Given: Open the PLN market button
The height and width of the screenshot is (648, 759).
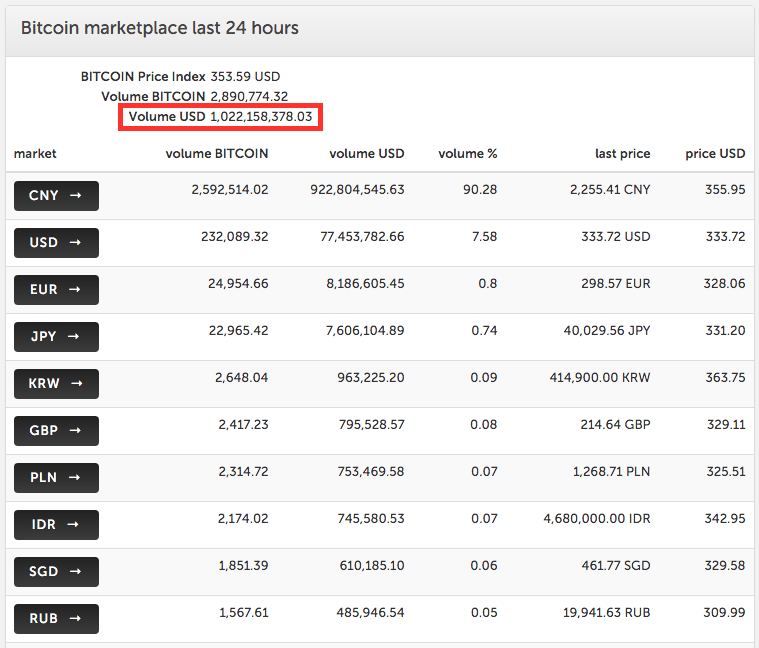Looking at the screenshot, I should click(56, 478).
